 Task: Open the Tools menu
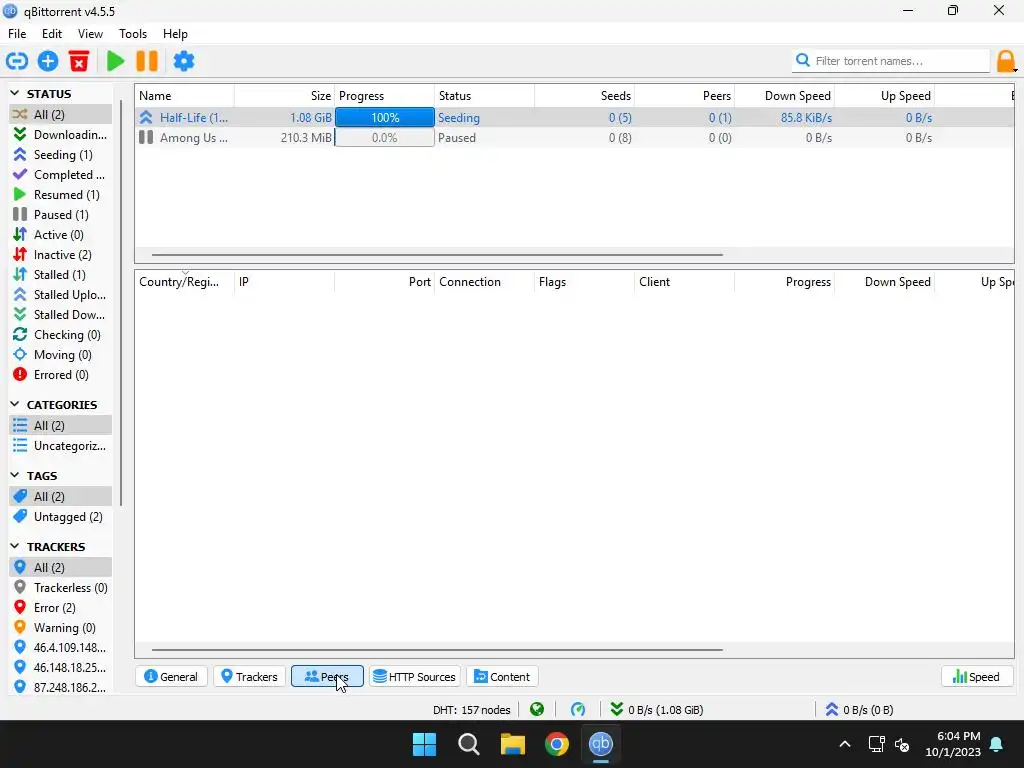pos(133,34)
